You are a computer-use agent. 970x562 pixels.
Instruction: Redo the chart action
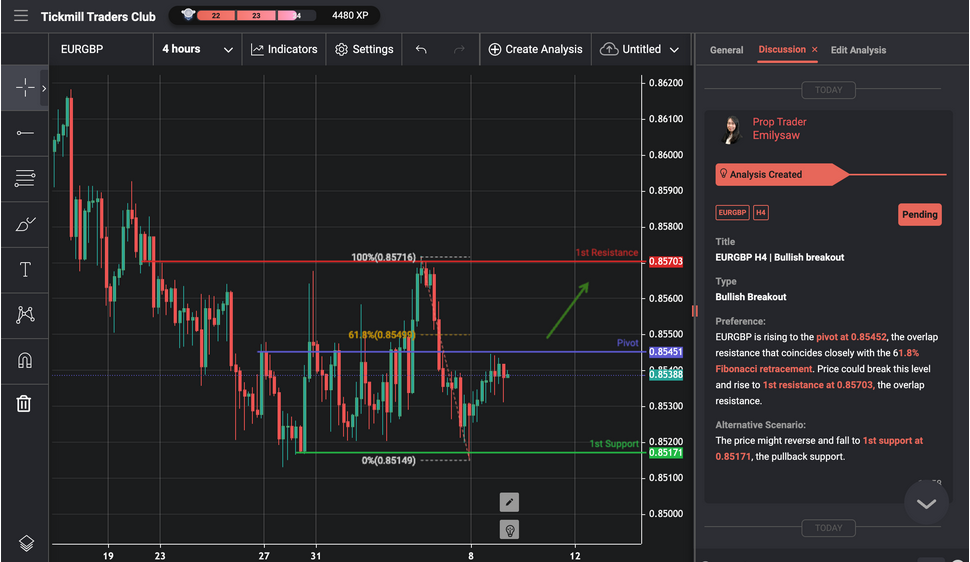tap(459, 50)
